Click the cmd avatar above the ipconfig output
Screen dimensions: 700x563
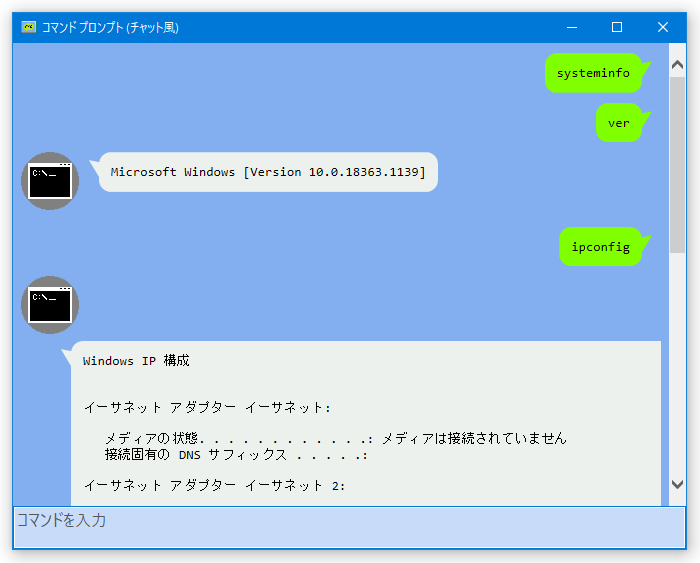pos(50,305)
